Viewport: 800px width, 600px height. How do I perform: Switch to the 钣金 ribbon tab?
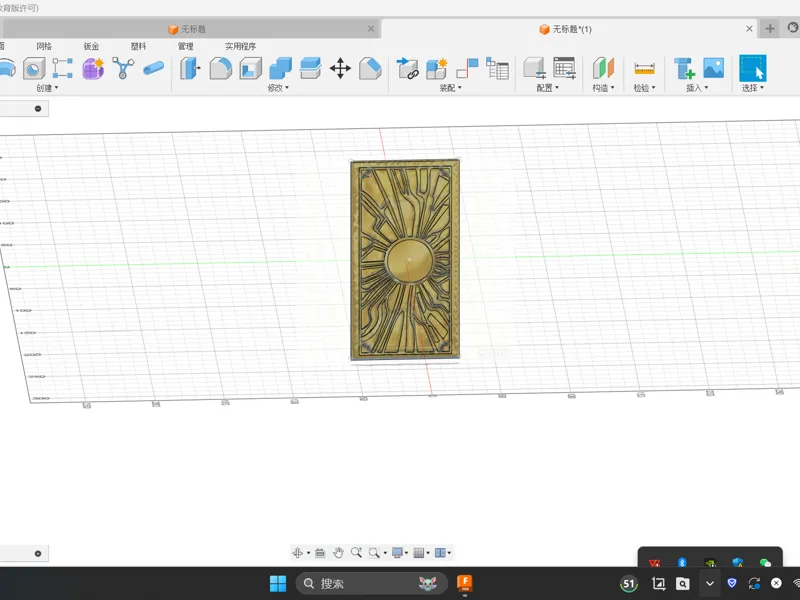point(91,46)
